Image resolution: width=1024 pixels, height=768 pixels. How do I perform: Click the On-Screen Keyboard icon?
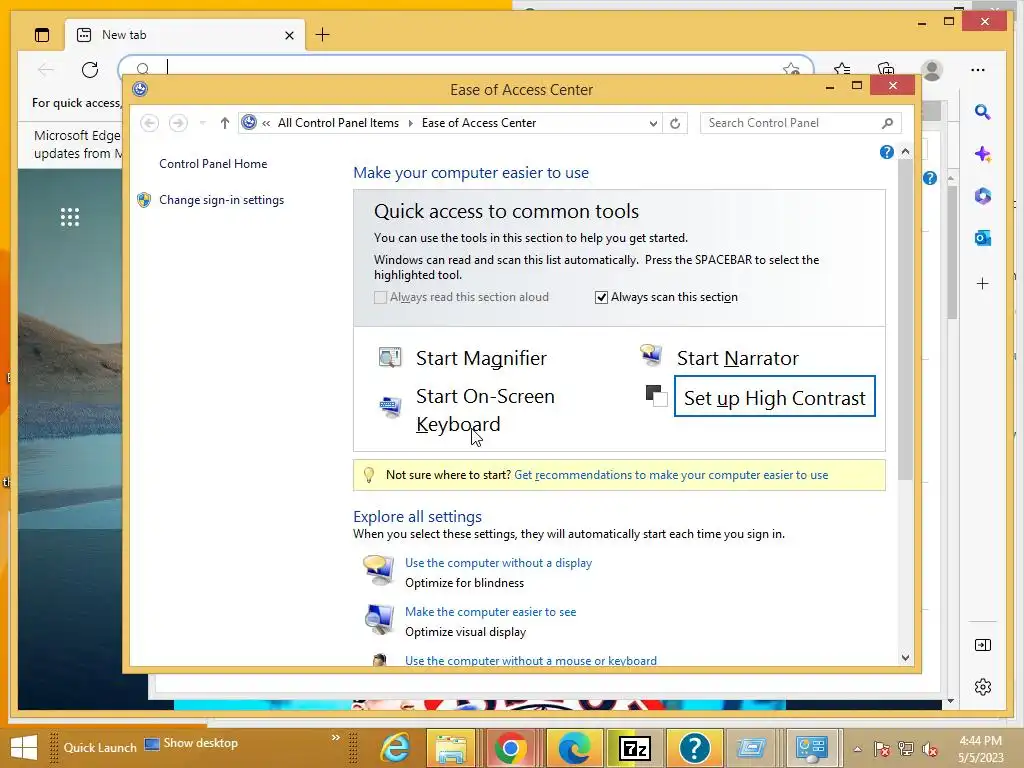[390, 406]
